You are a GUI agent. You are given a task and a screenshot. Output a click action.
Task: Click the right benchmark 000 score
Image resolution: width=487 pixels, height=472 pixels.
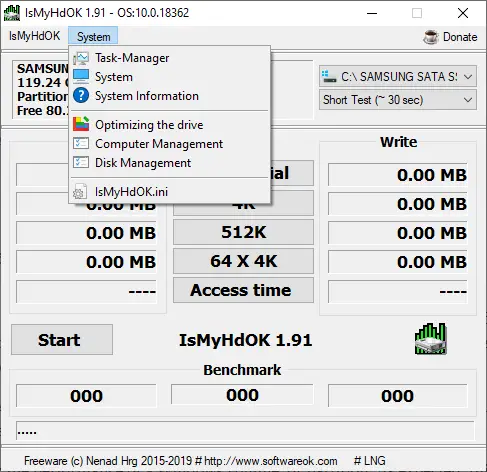[x=398, y=396]
